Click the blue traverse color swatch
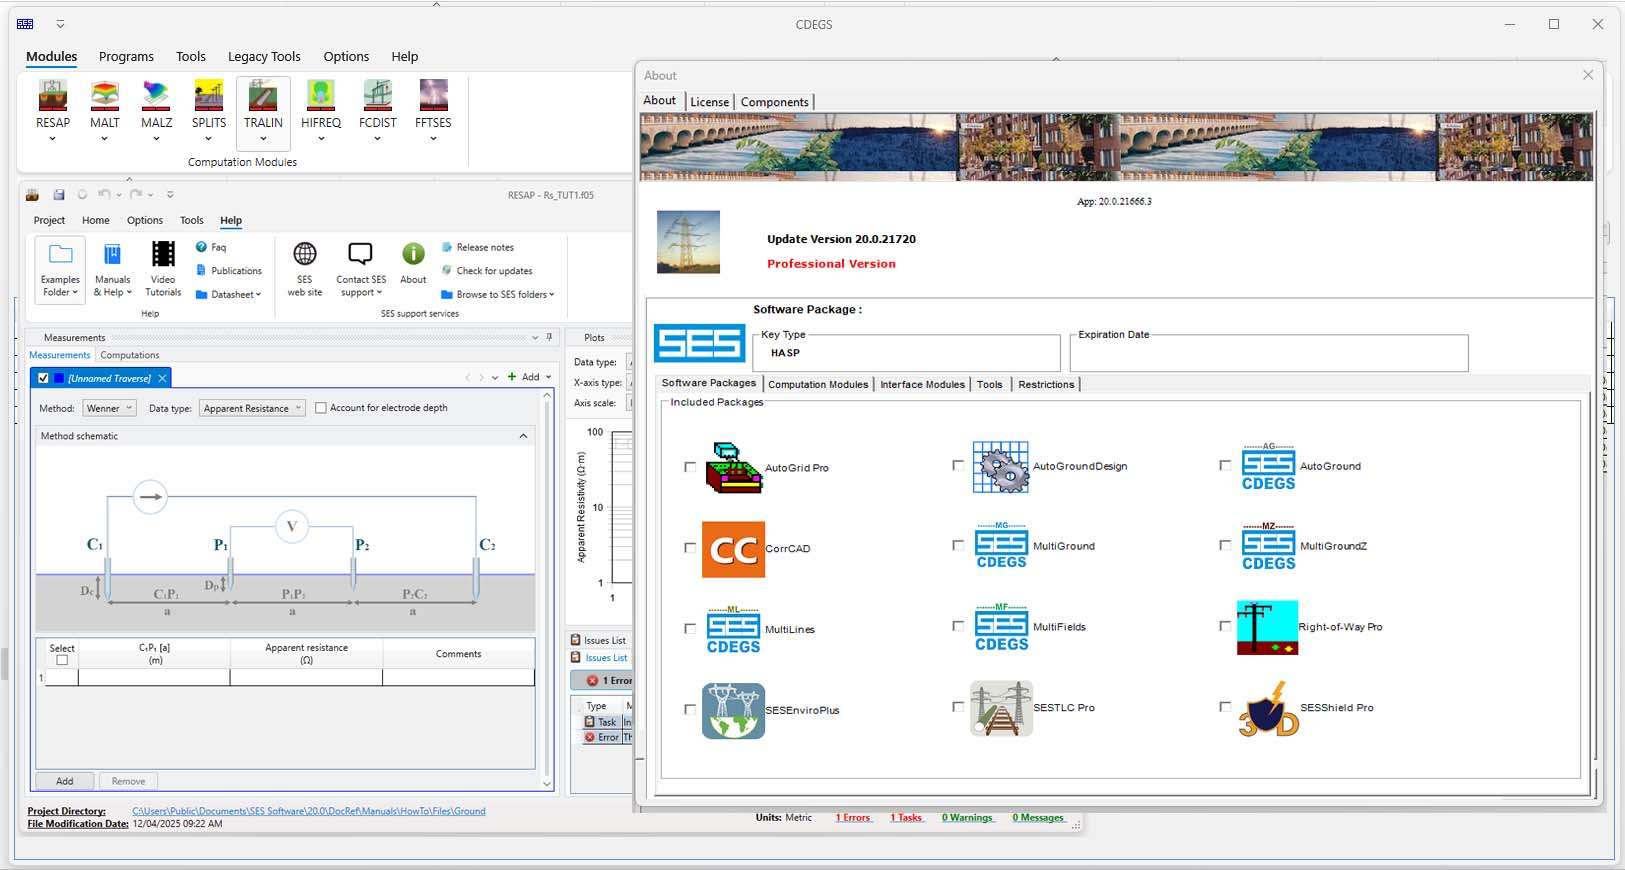The image size is (1625, 870). point(59,378)
